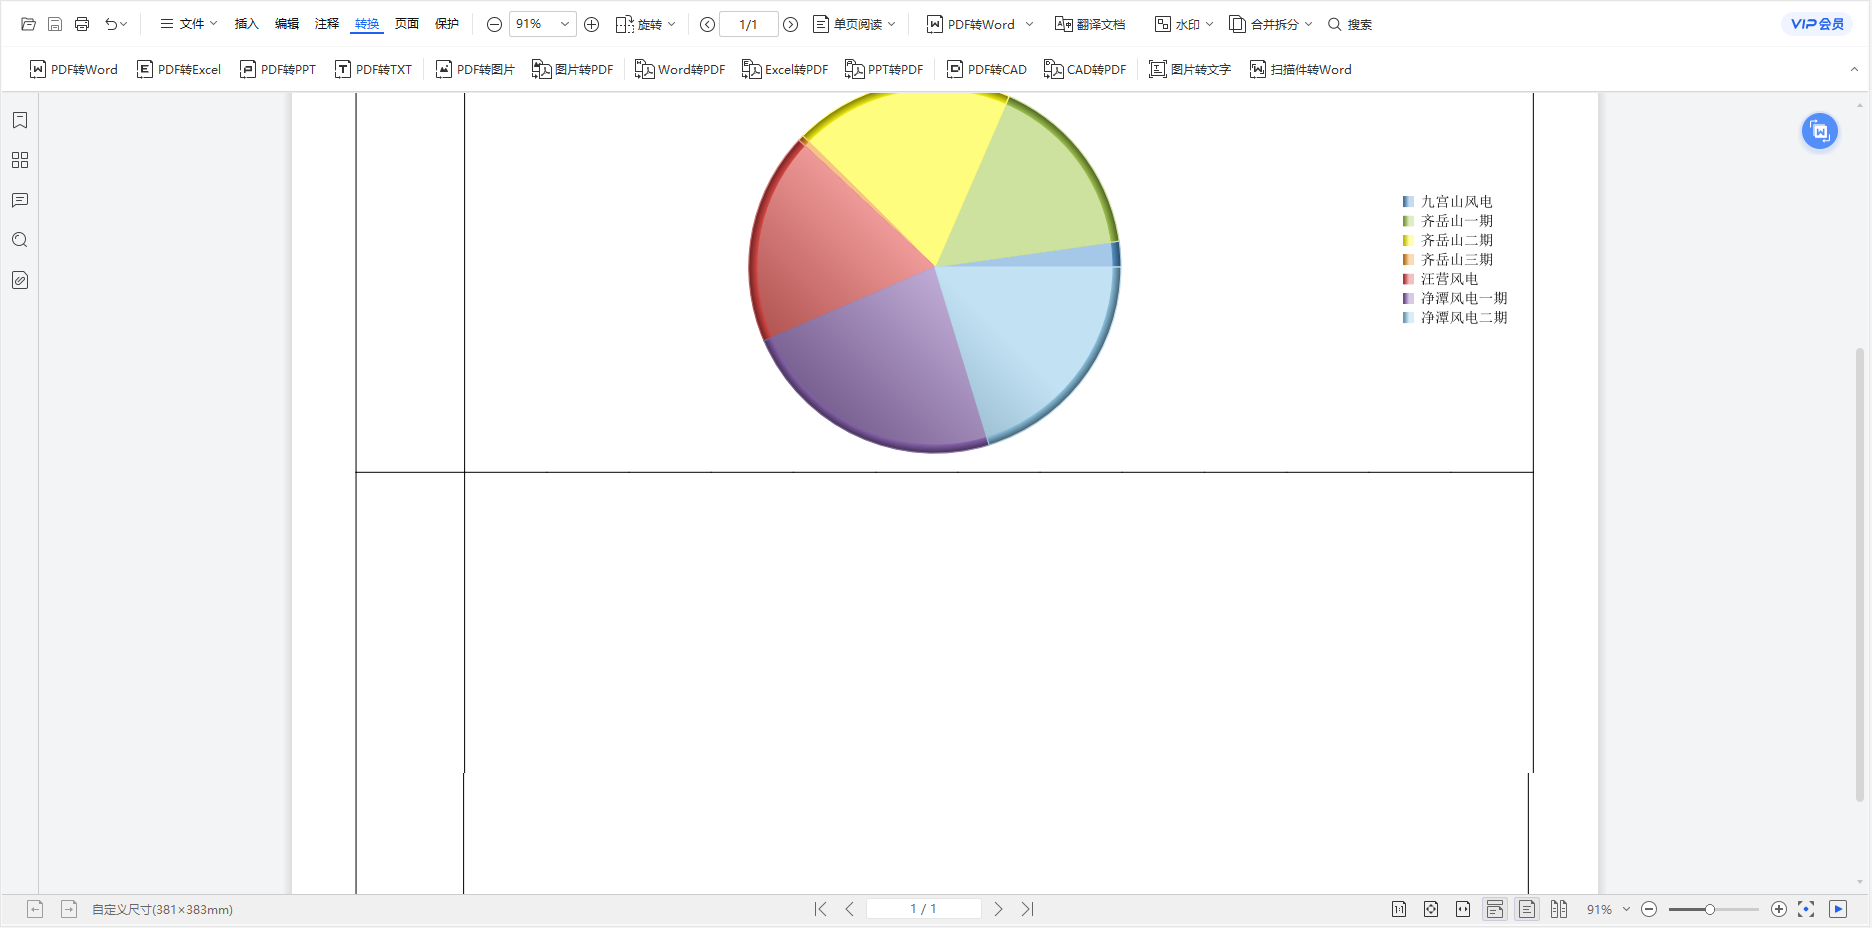Click 扫描件转Word tool

coord(1300,69)
